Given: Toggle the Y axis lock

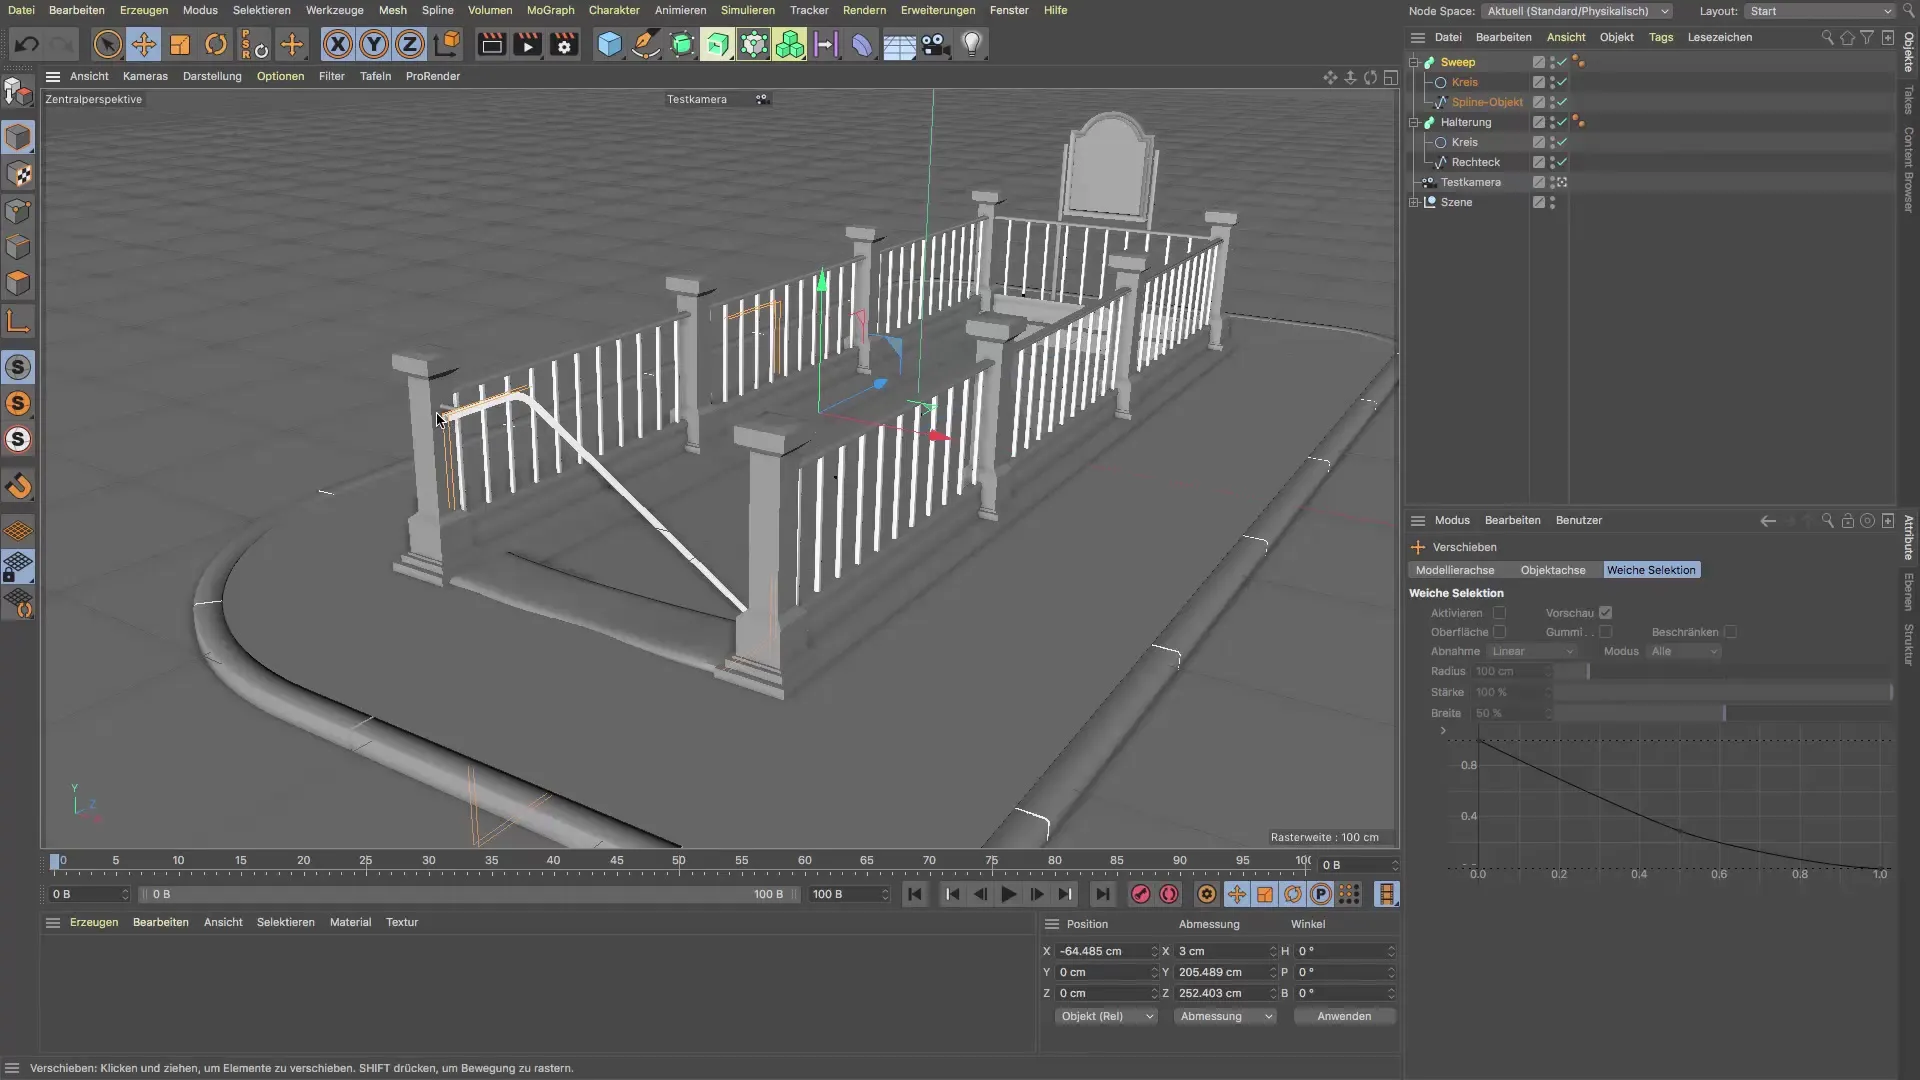Looking at the screenshot, I should pos(374,44).
